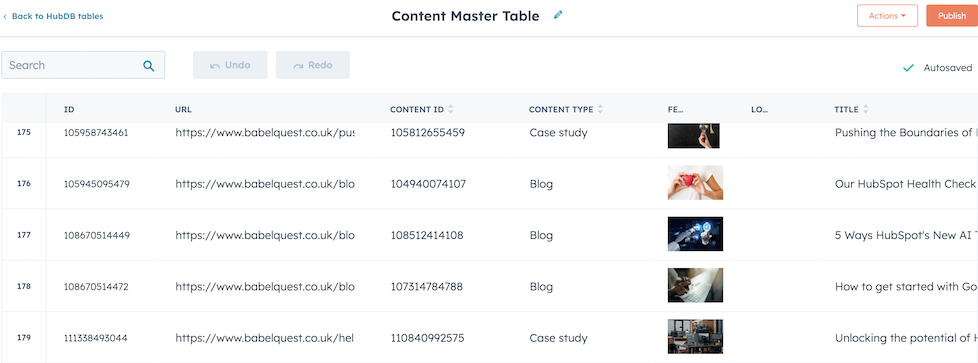Click the search magnifier icon
Image resolution: width=978 pixels, height=363 pixels.
148,65
